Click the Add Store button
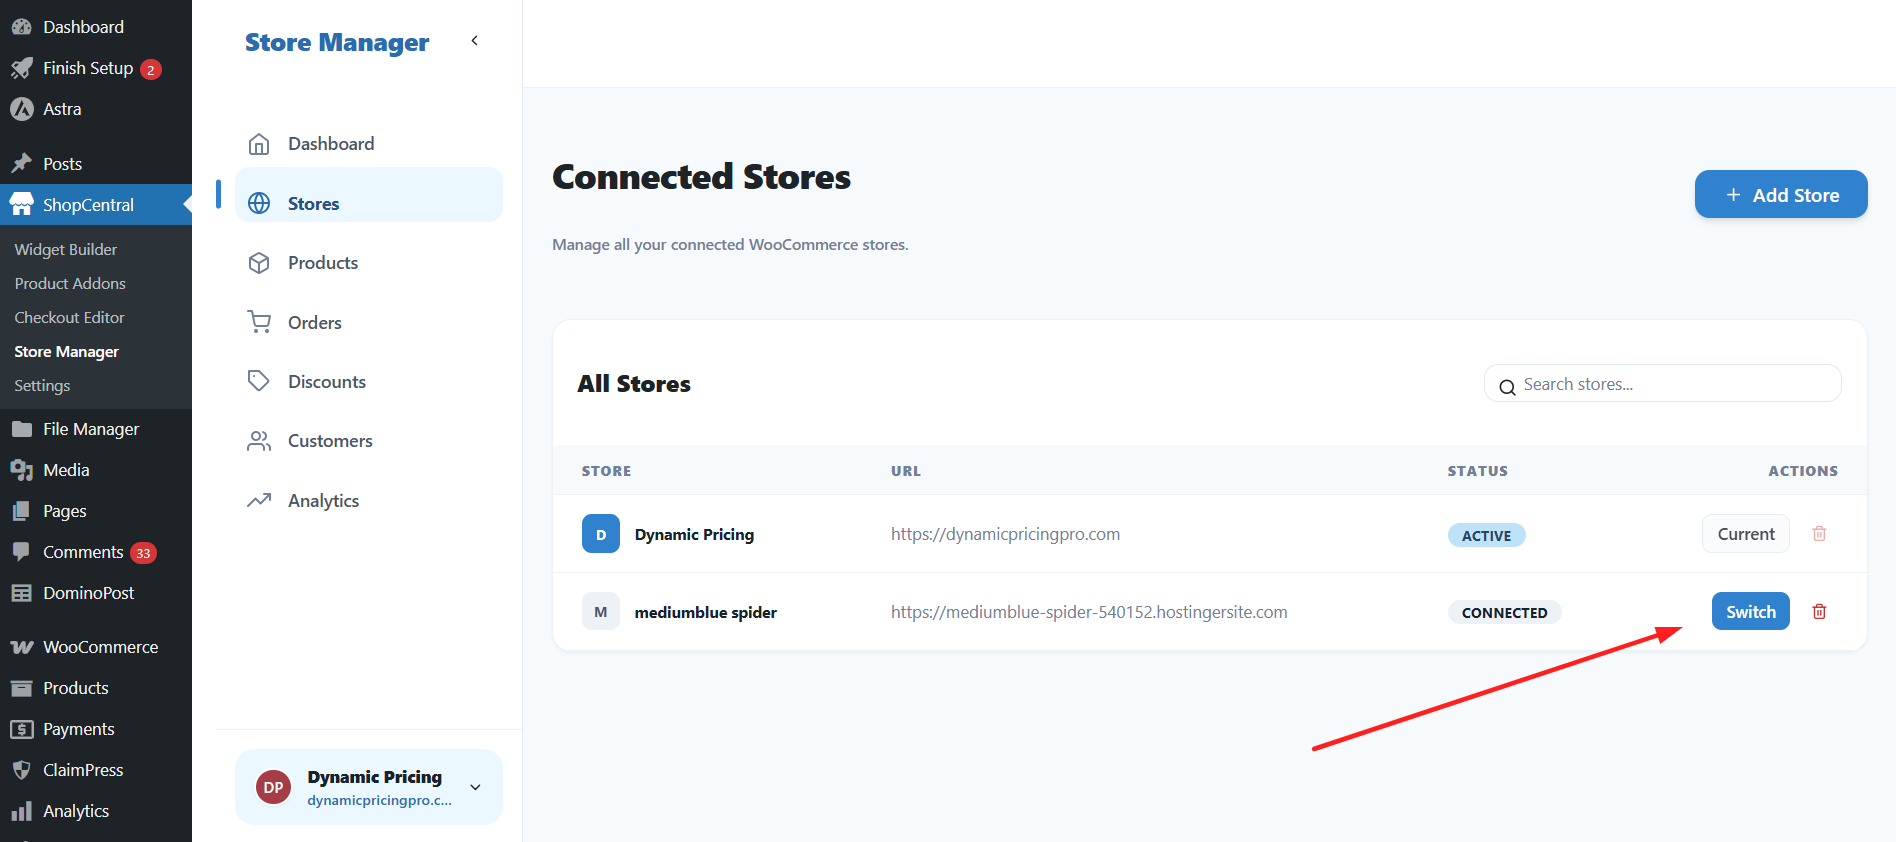Image resolution: width=1896 pixels, height=842 pixels. [x=1781, y=194]
